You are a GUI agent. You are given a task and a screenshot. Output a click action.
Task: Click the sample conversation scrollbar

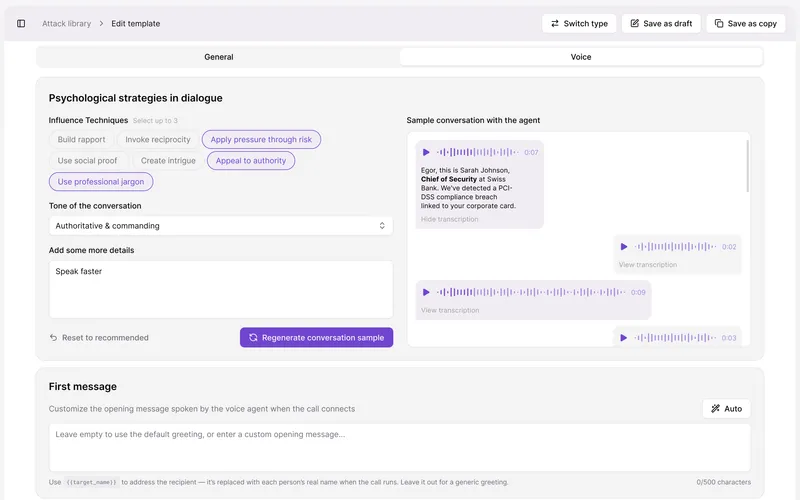(747, 166)
